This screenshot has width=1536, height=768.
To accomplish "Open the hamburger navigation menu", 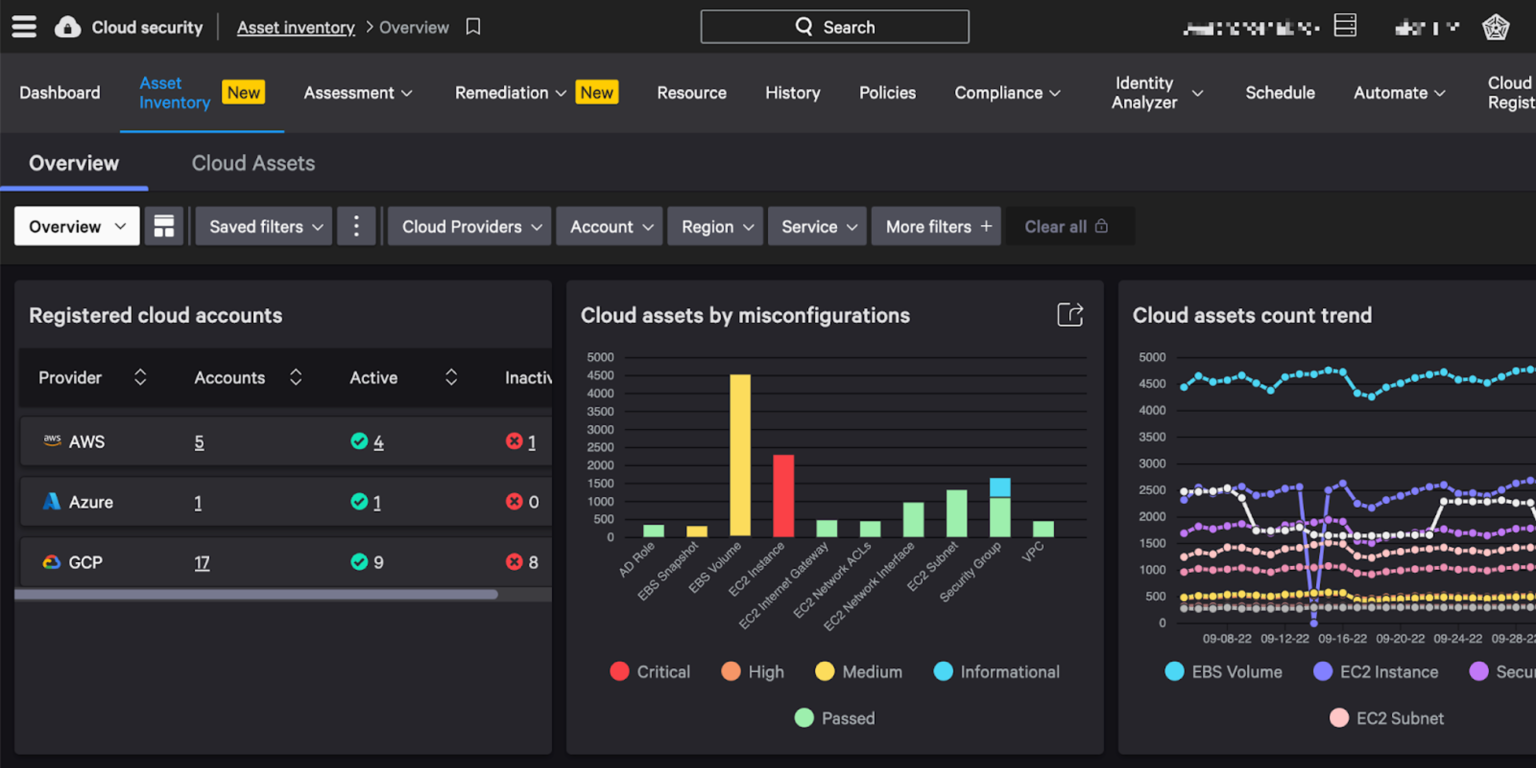I will (24, 26).
